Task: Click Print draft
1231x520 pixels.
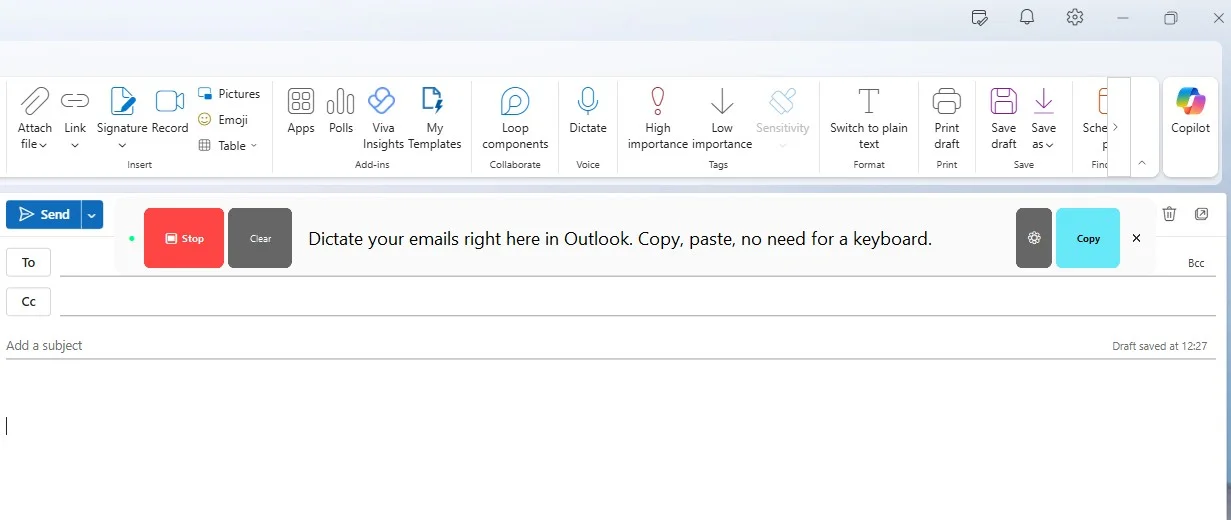Action: [x=946, y=118]
